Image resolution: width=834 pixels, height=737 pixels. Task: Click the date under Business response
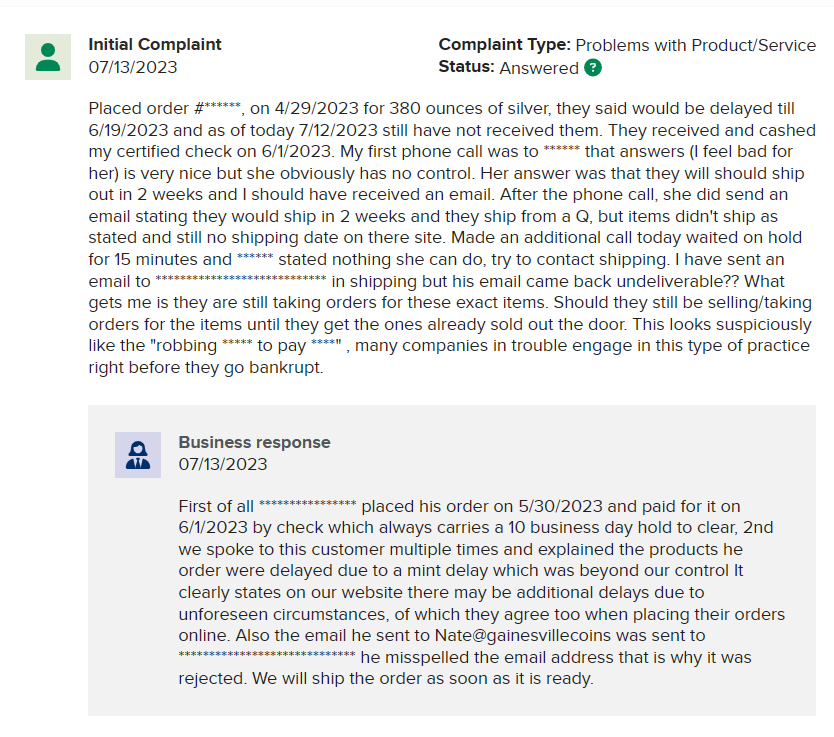tap(223, 464)
